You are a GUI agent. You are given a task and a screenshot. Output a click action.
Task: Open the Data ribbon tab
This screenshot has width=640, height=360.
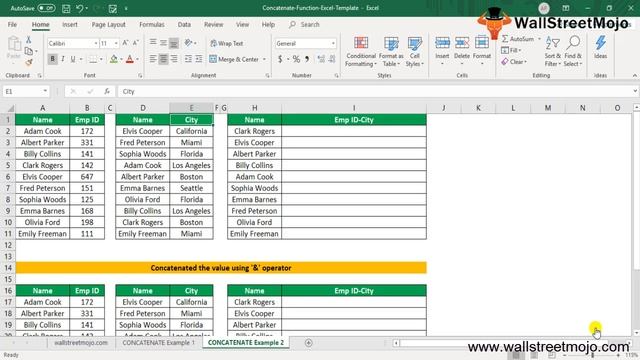[x=184, y=24]
